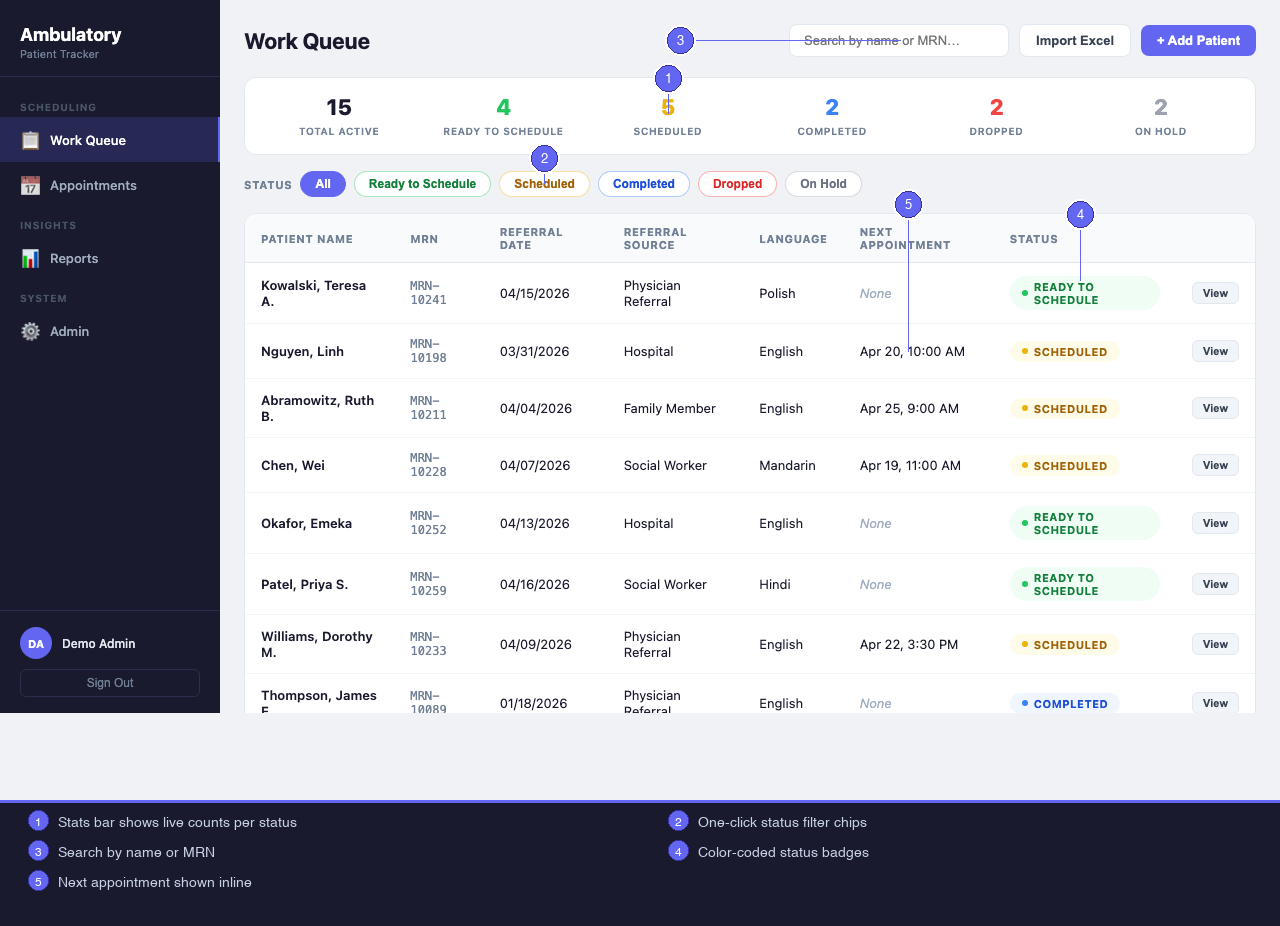
Task: Open Admin via the gear icon
Action: [x=30, y=331]
